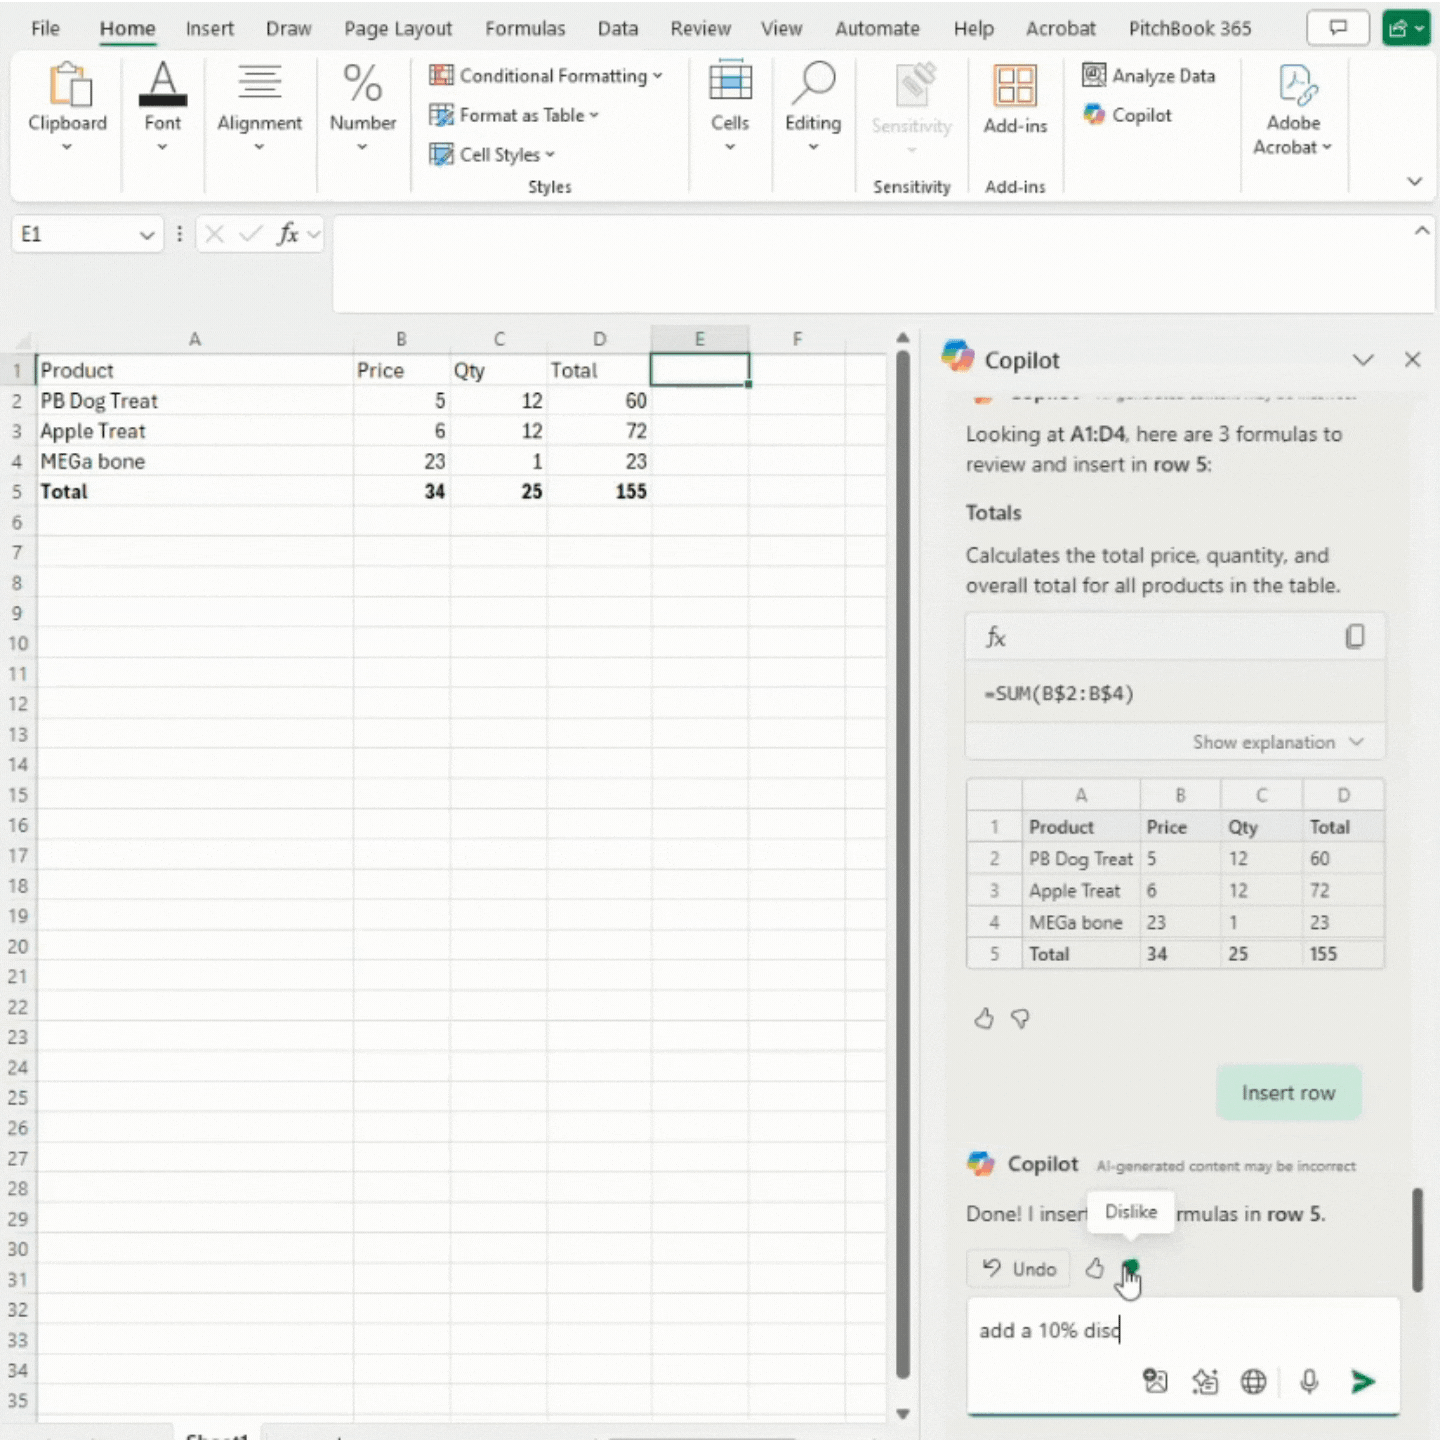The width and height of the screenshot is (1440, 1440).
Task: Click the green Share button
Action: point(1405,28)
